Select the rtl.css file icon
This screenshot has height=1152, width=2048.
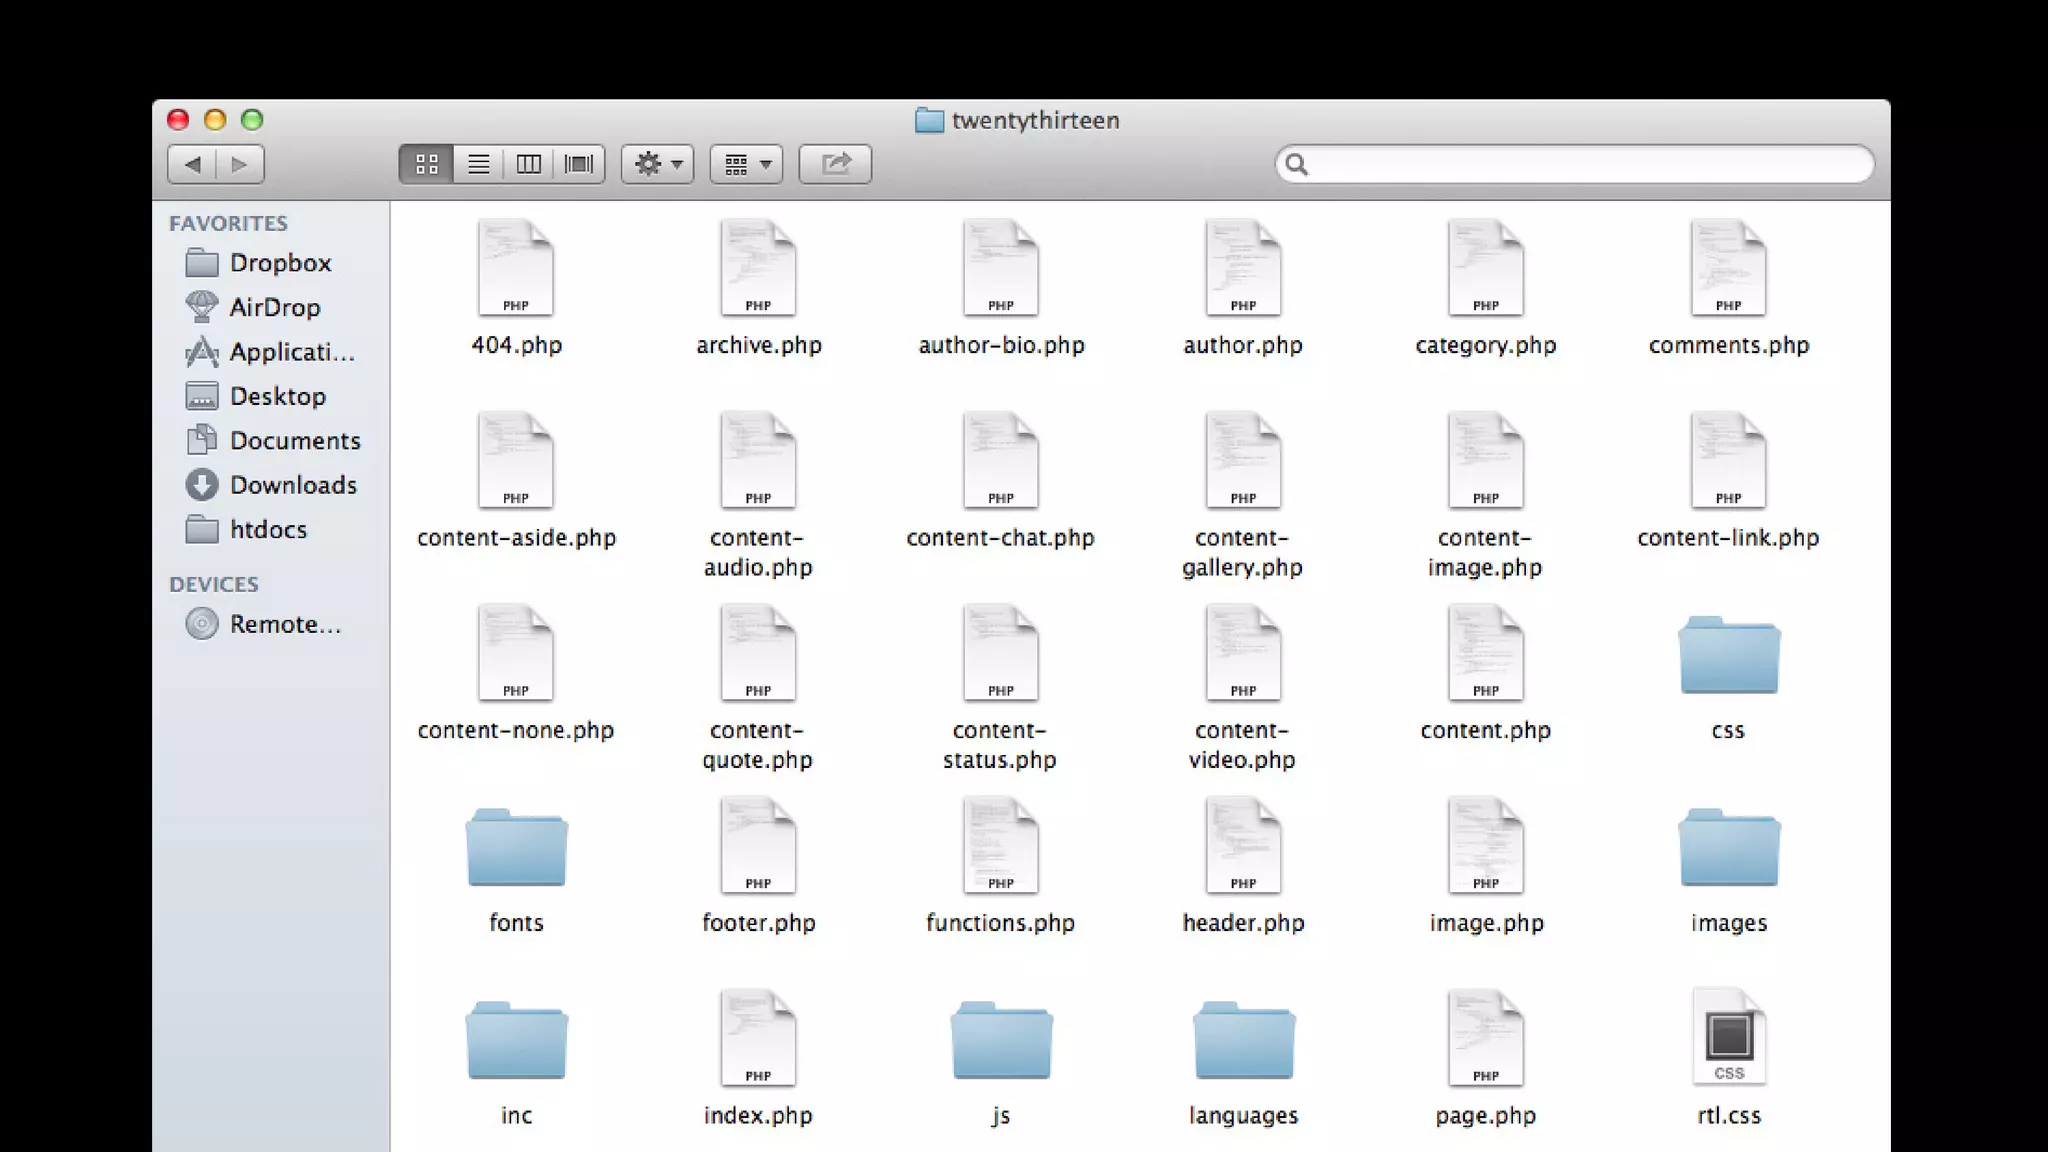[1728, 1038]
